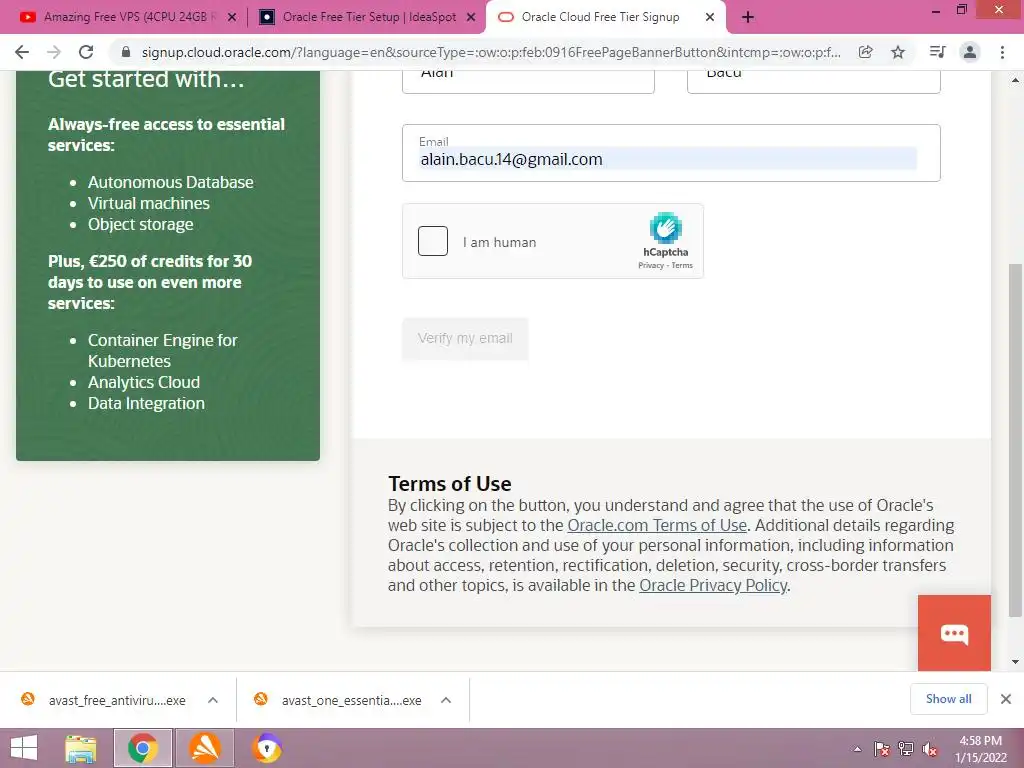Go back using the browser back arrow
Image resolution: width=1024 pixels, height=768 pixels.
[22, 52]
